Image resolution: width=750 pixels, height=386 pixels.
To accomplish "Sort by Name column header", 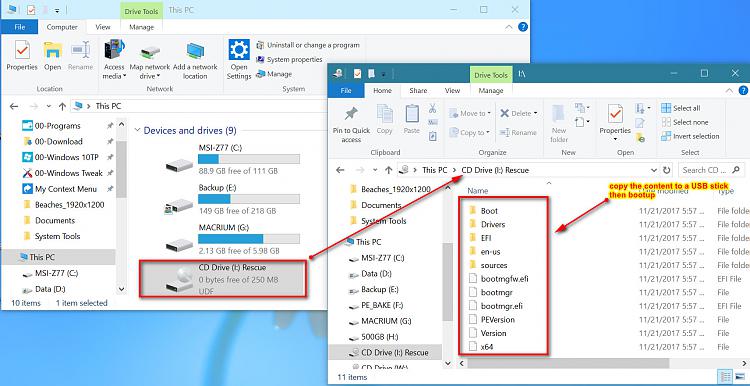I will (477, 191).
